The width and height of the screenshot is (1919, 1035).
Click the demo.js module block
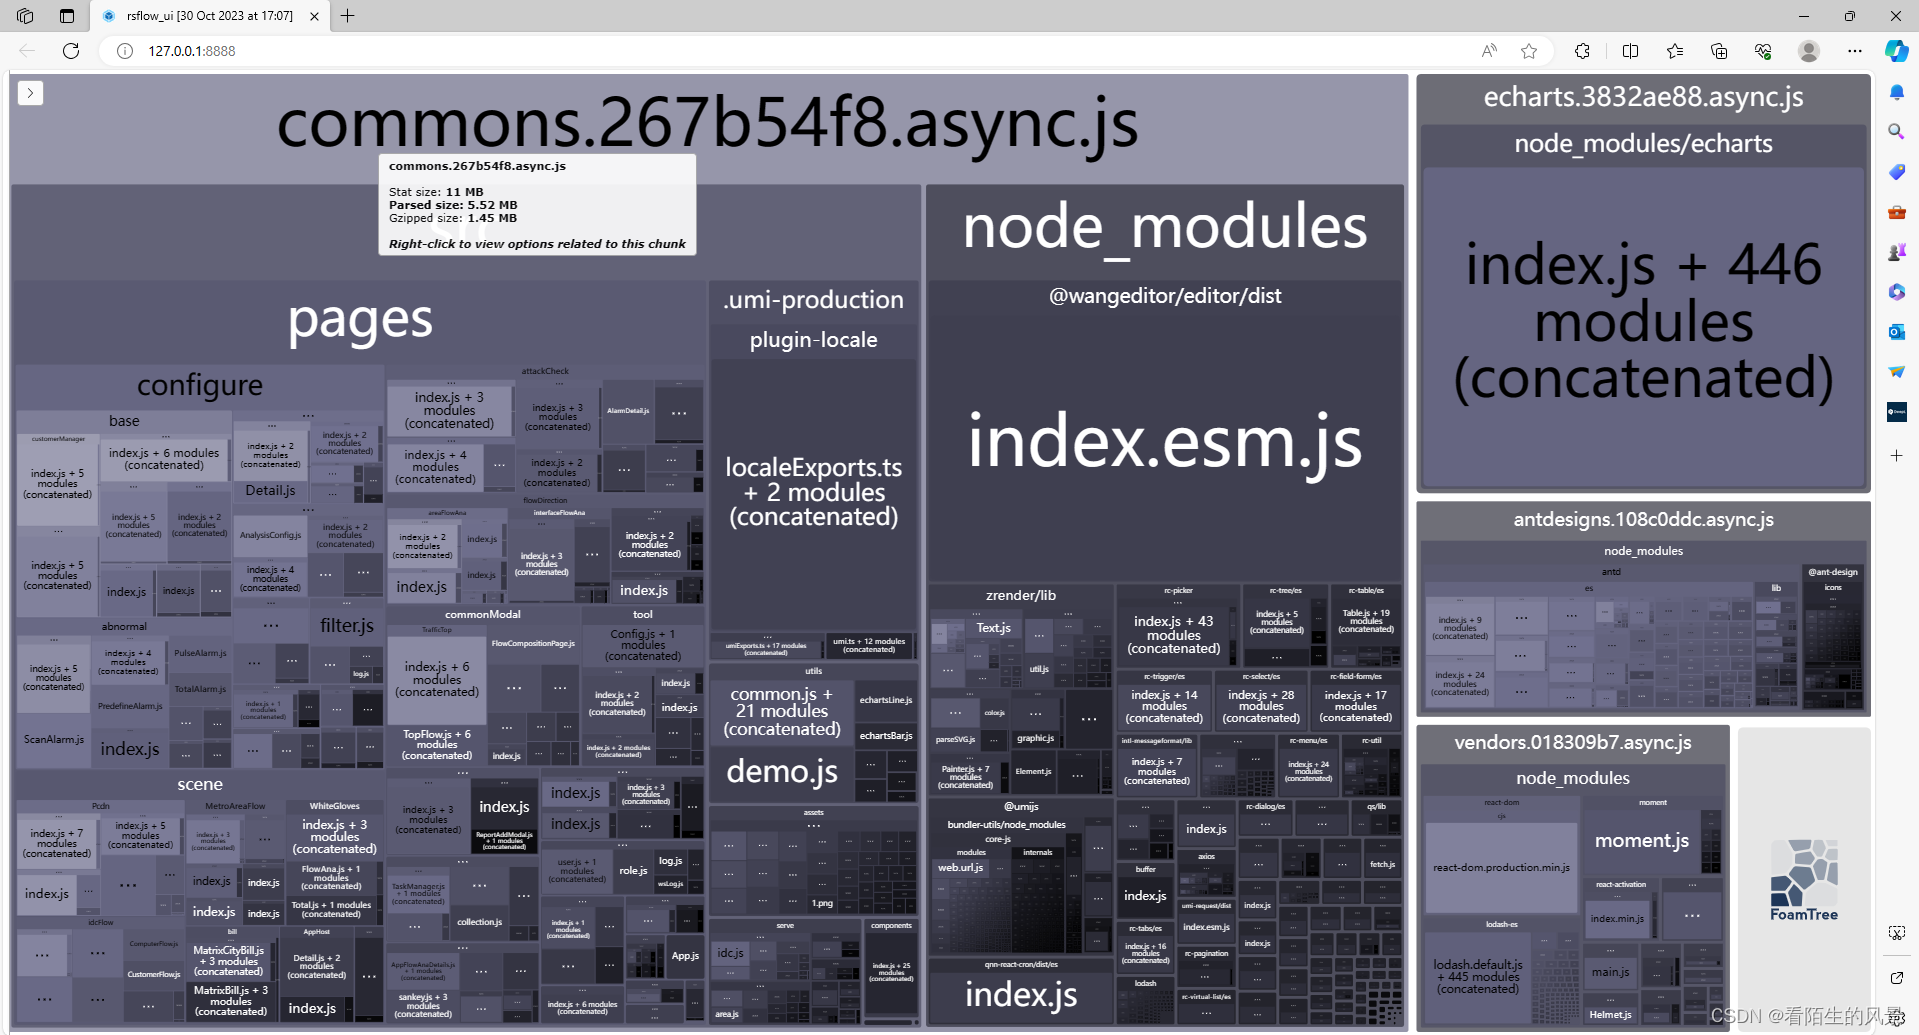782,771
